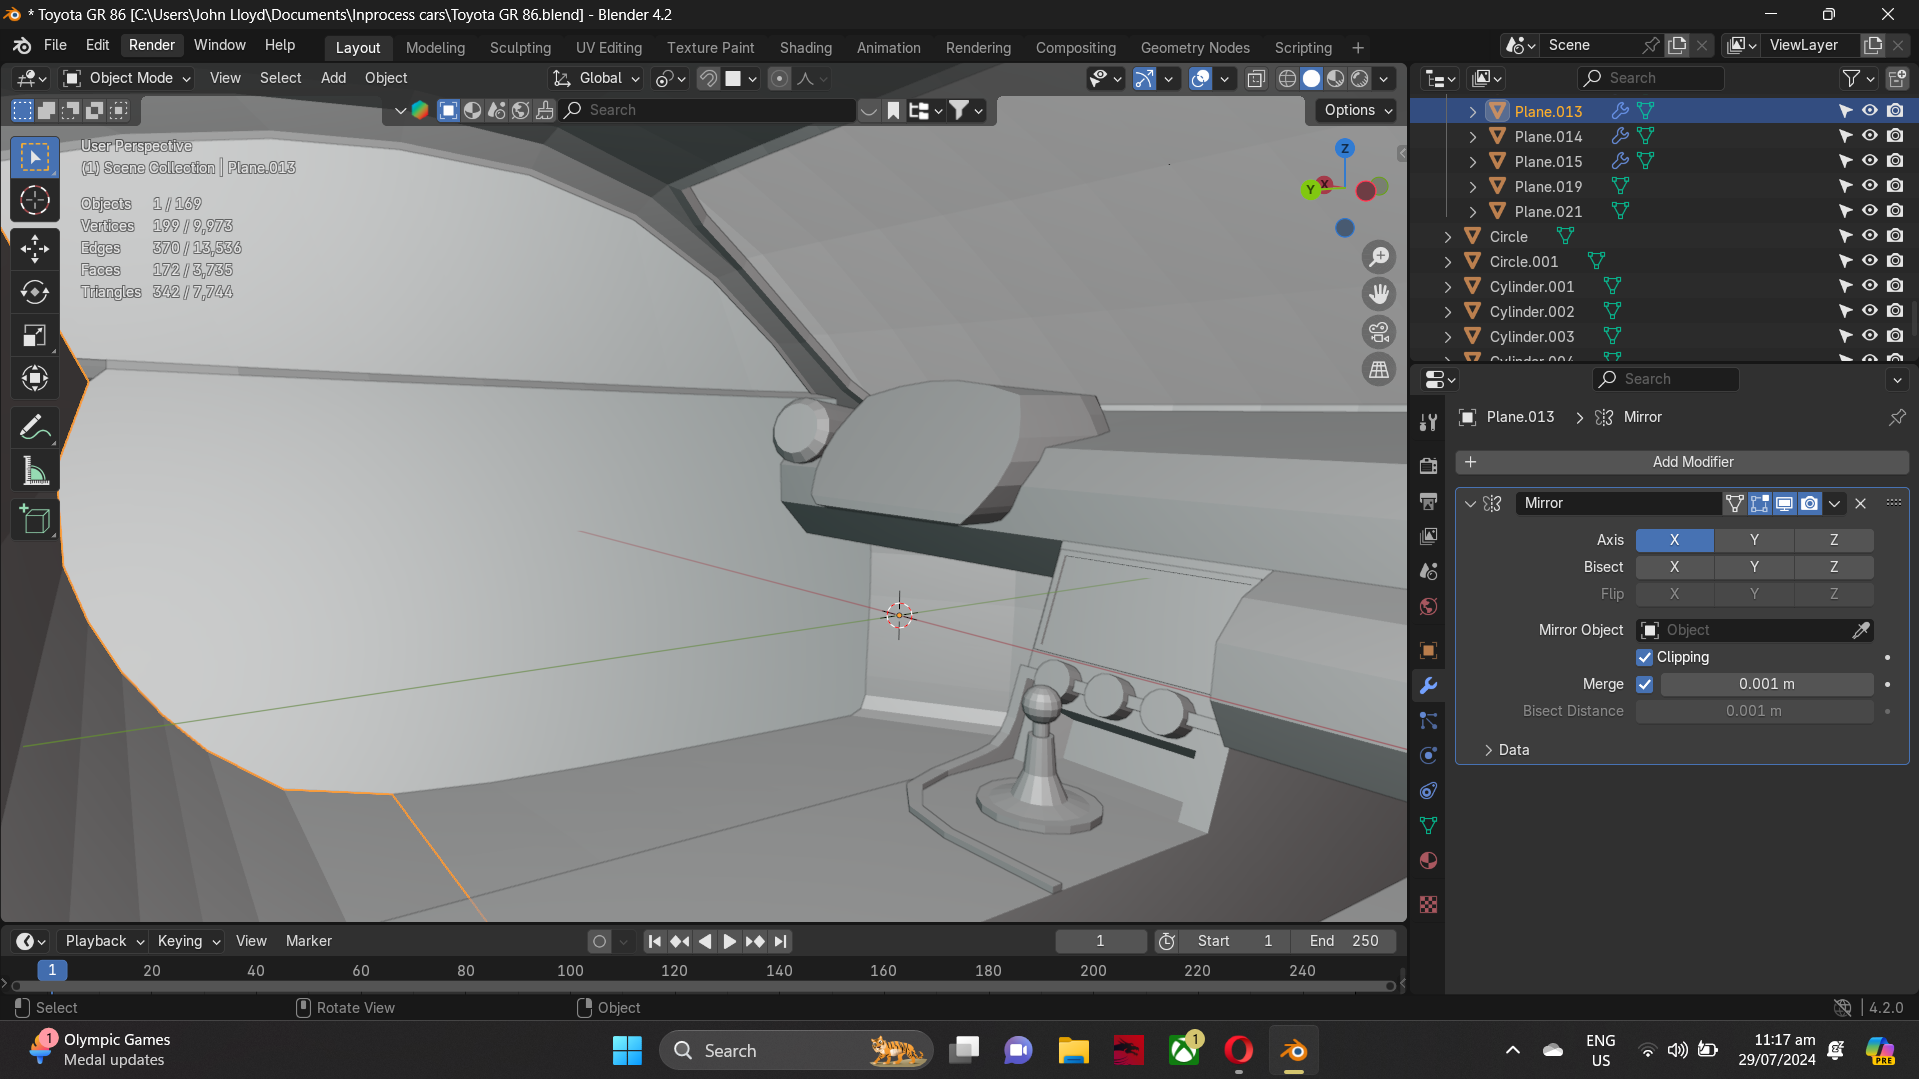Remove the Mirror modifier with X
This screenshot has height=1079, width=1919.
(x=1860, y=503)
